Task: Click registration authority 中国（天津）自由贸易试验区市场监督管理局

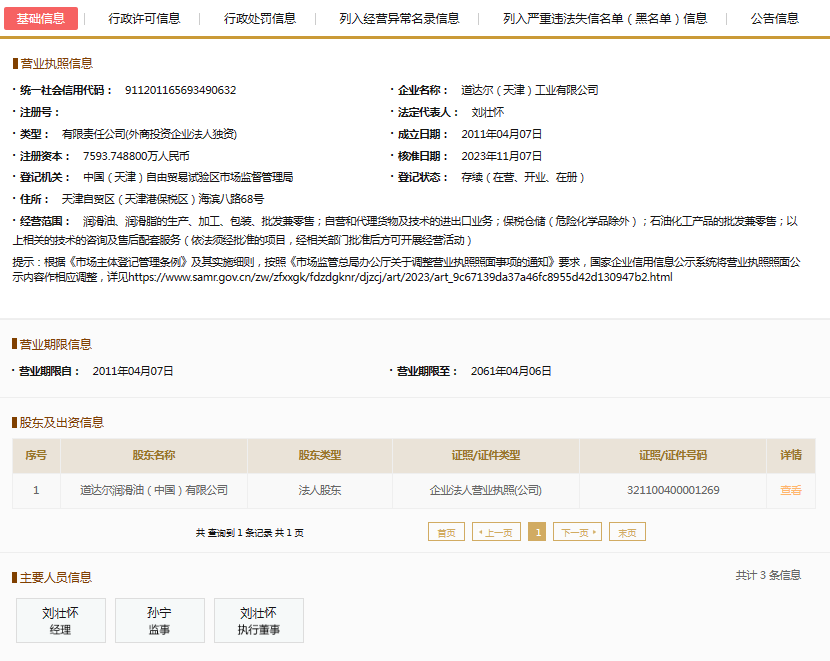Action: coord(188,177)
